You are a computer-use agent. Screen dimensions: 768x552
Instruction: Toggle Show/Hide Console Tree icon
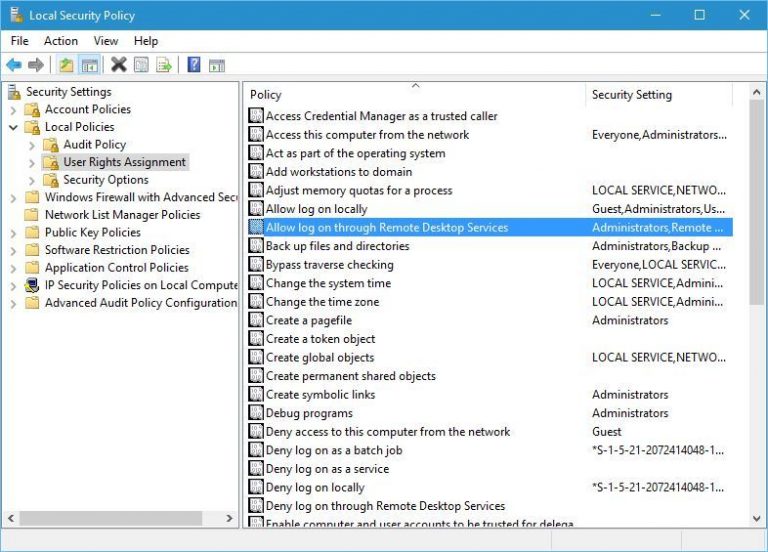point(90,65)
